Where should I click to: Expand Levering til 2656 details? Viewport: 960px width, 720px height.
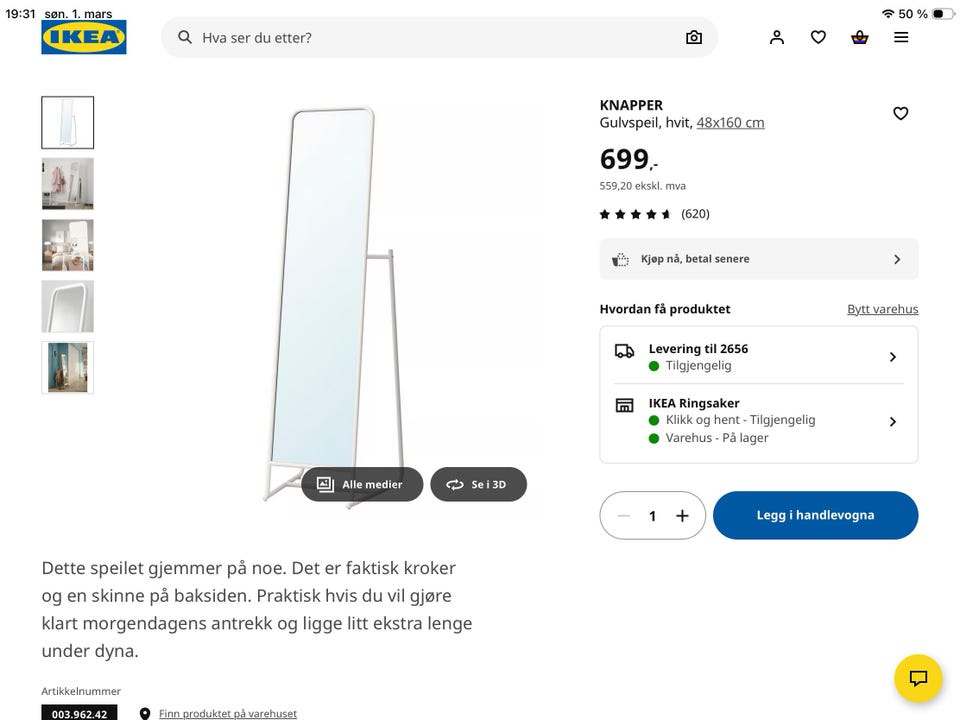(x=759, y=357)
